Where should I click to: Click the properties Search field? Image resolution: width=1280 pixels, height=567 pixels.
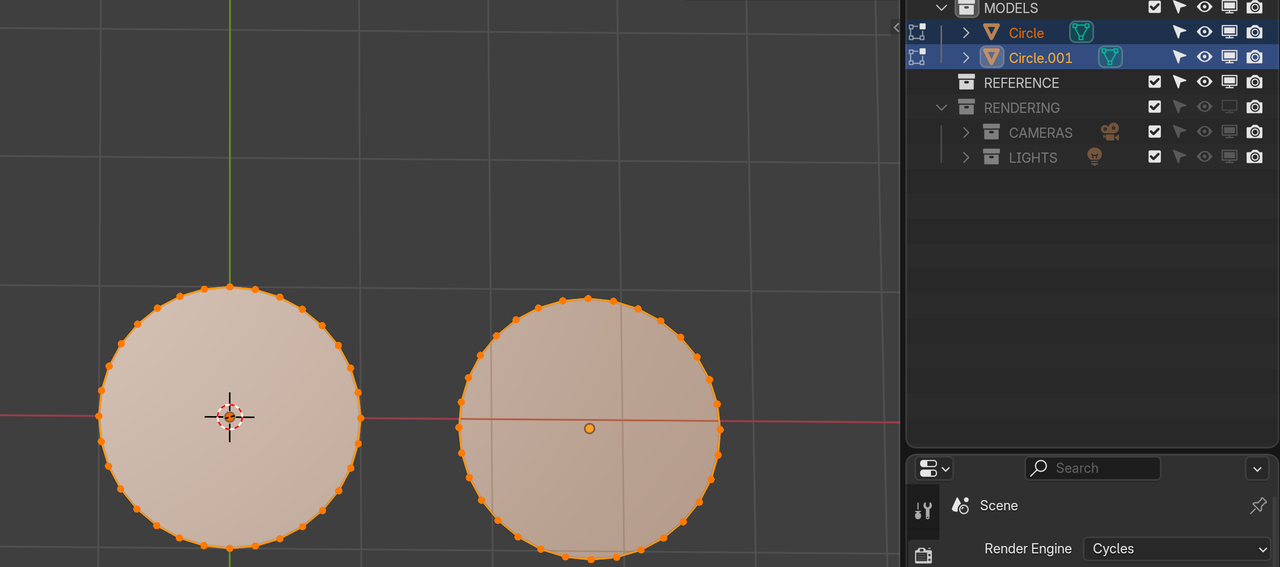coord(1093,468)
